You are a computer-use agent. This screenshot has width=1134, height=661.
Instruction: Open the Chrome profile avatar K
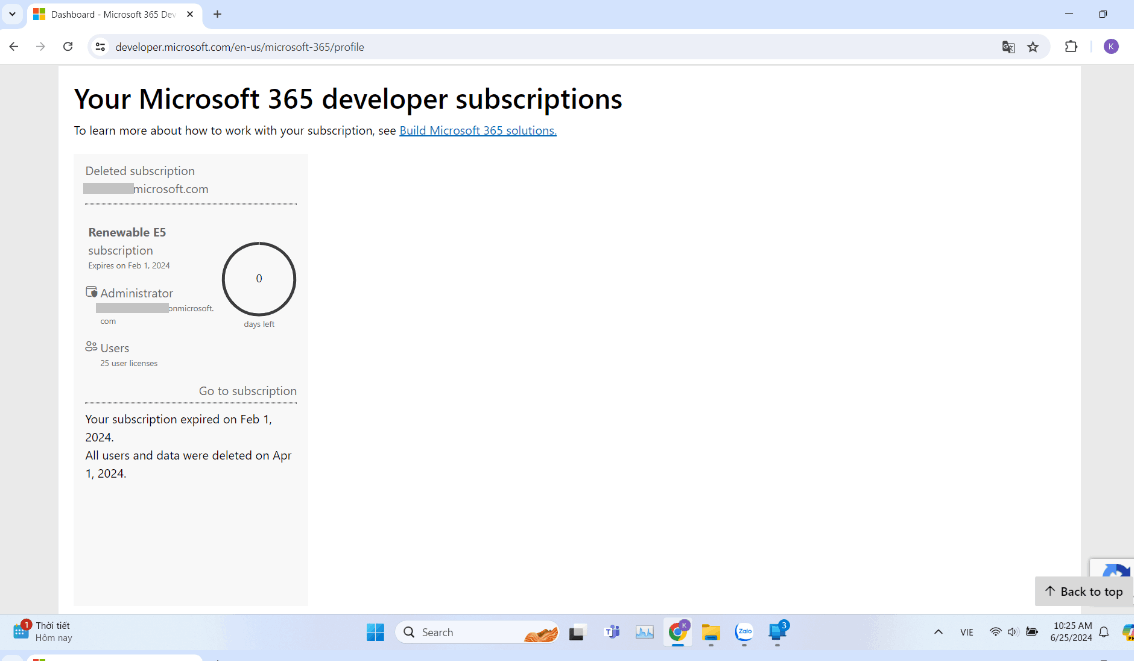(1112, 47)
